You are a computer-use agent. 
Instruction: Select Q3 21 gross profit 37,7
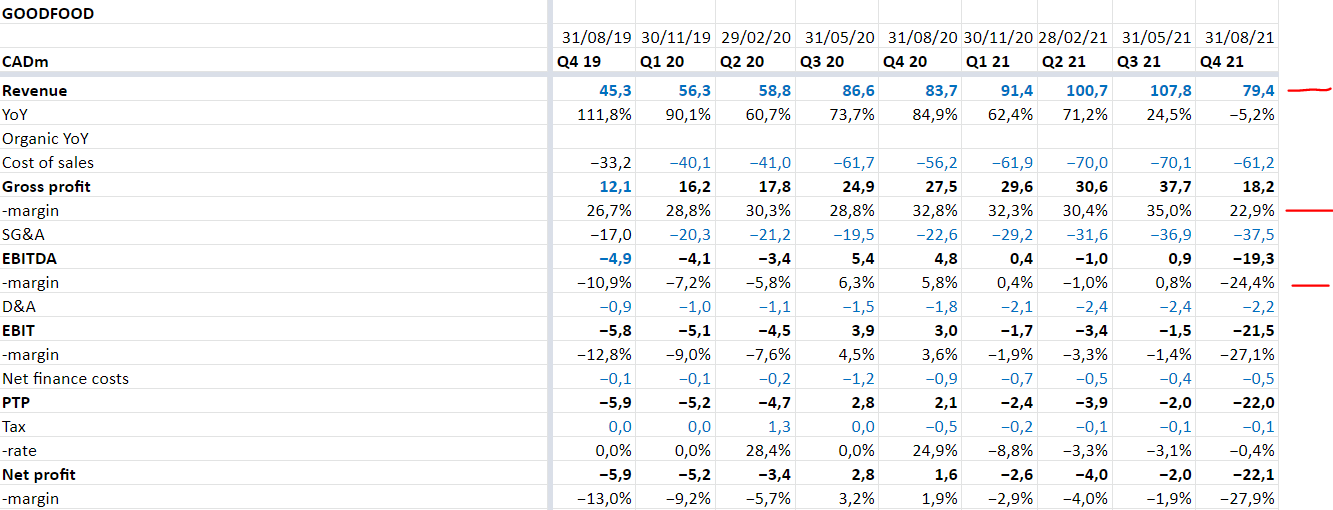[x=1174, y=187]
